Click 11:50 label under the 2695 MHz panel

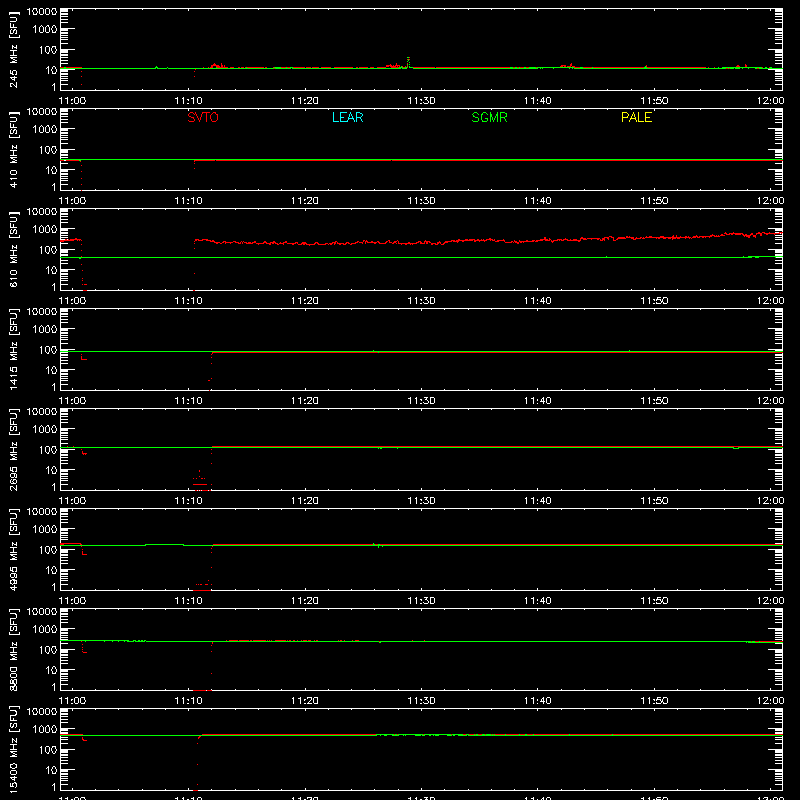click(x=654, y=501)
